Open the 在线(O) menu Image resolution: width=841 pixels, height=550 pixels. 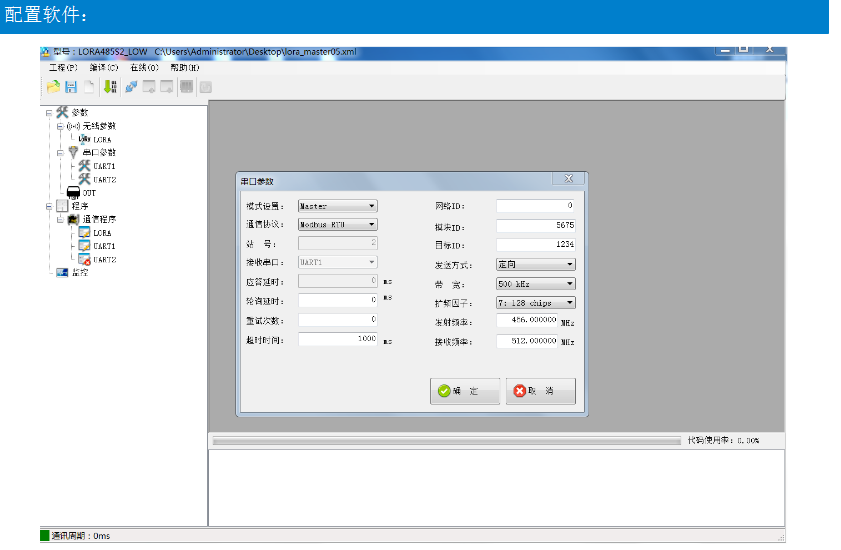pyautogui.click(x=144, y=68)
